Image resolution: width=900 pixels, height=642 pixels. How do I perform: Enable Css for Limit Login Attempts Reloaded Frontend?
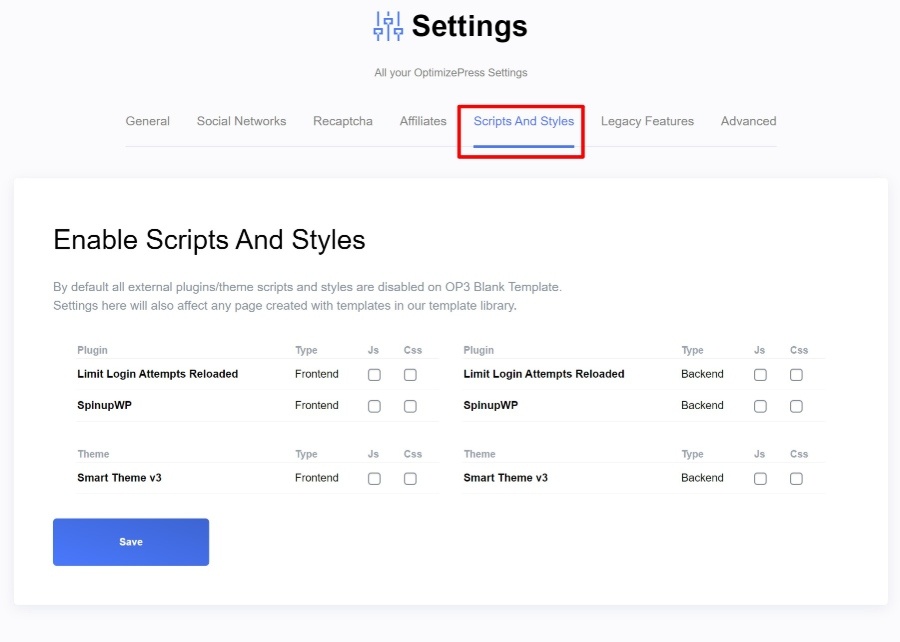[410, 375]
